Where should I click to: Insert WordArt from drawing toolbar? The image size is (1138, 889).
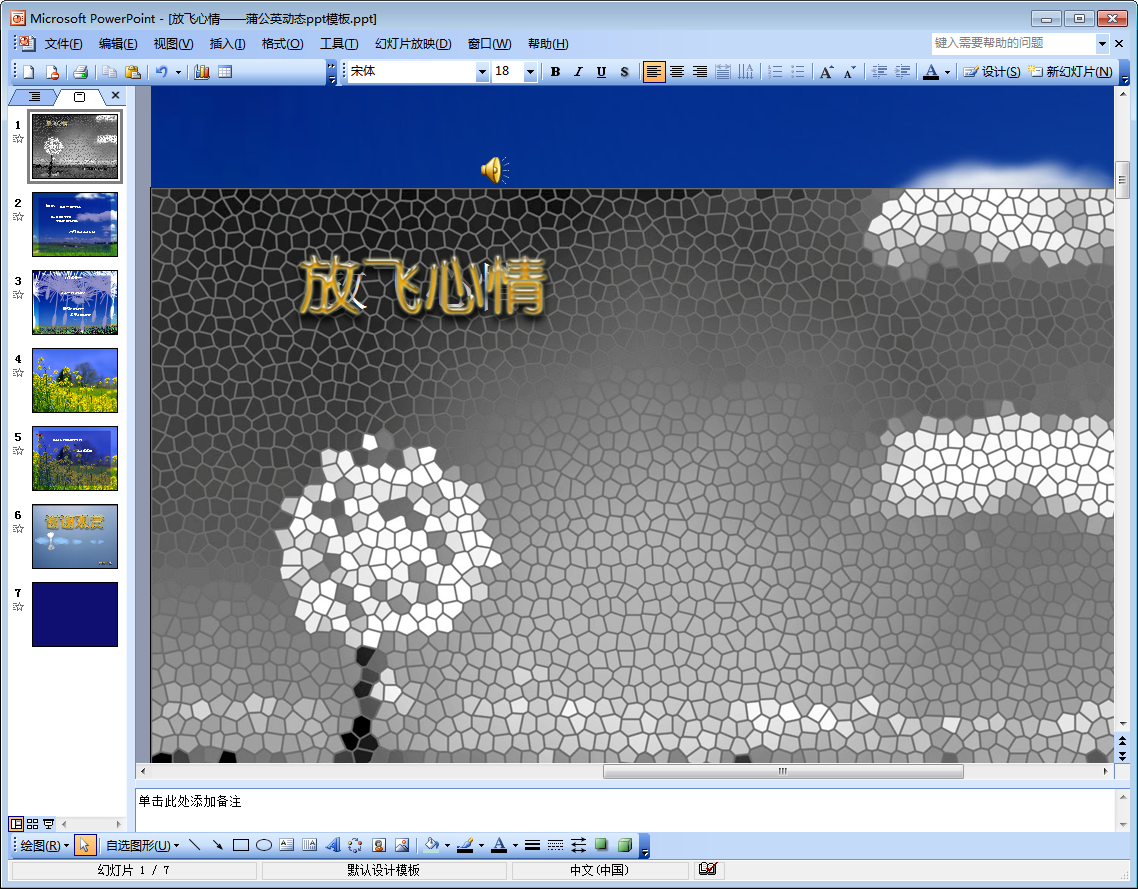click(x=333, y=845)
